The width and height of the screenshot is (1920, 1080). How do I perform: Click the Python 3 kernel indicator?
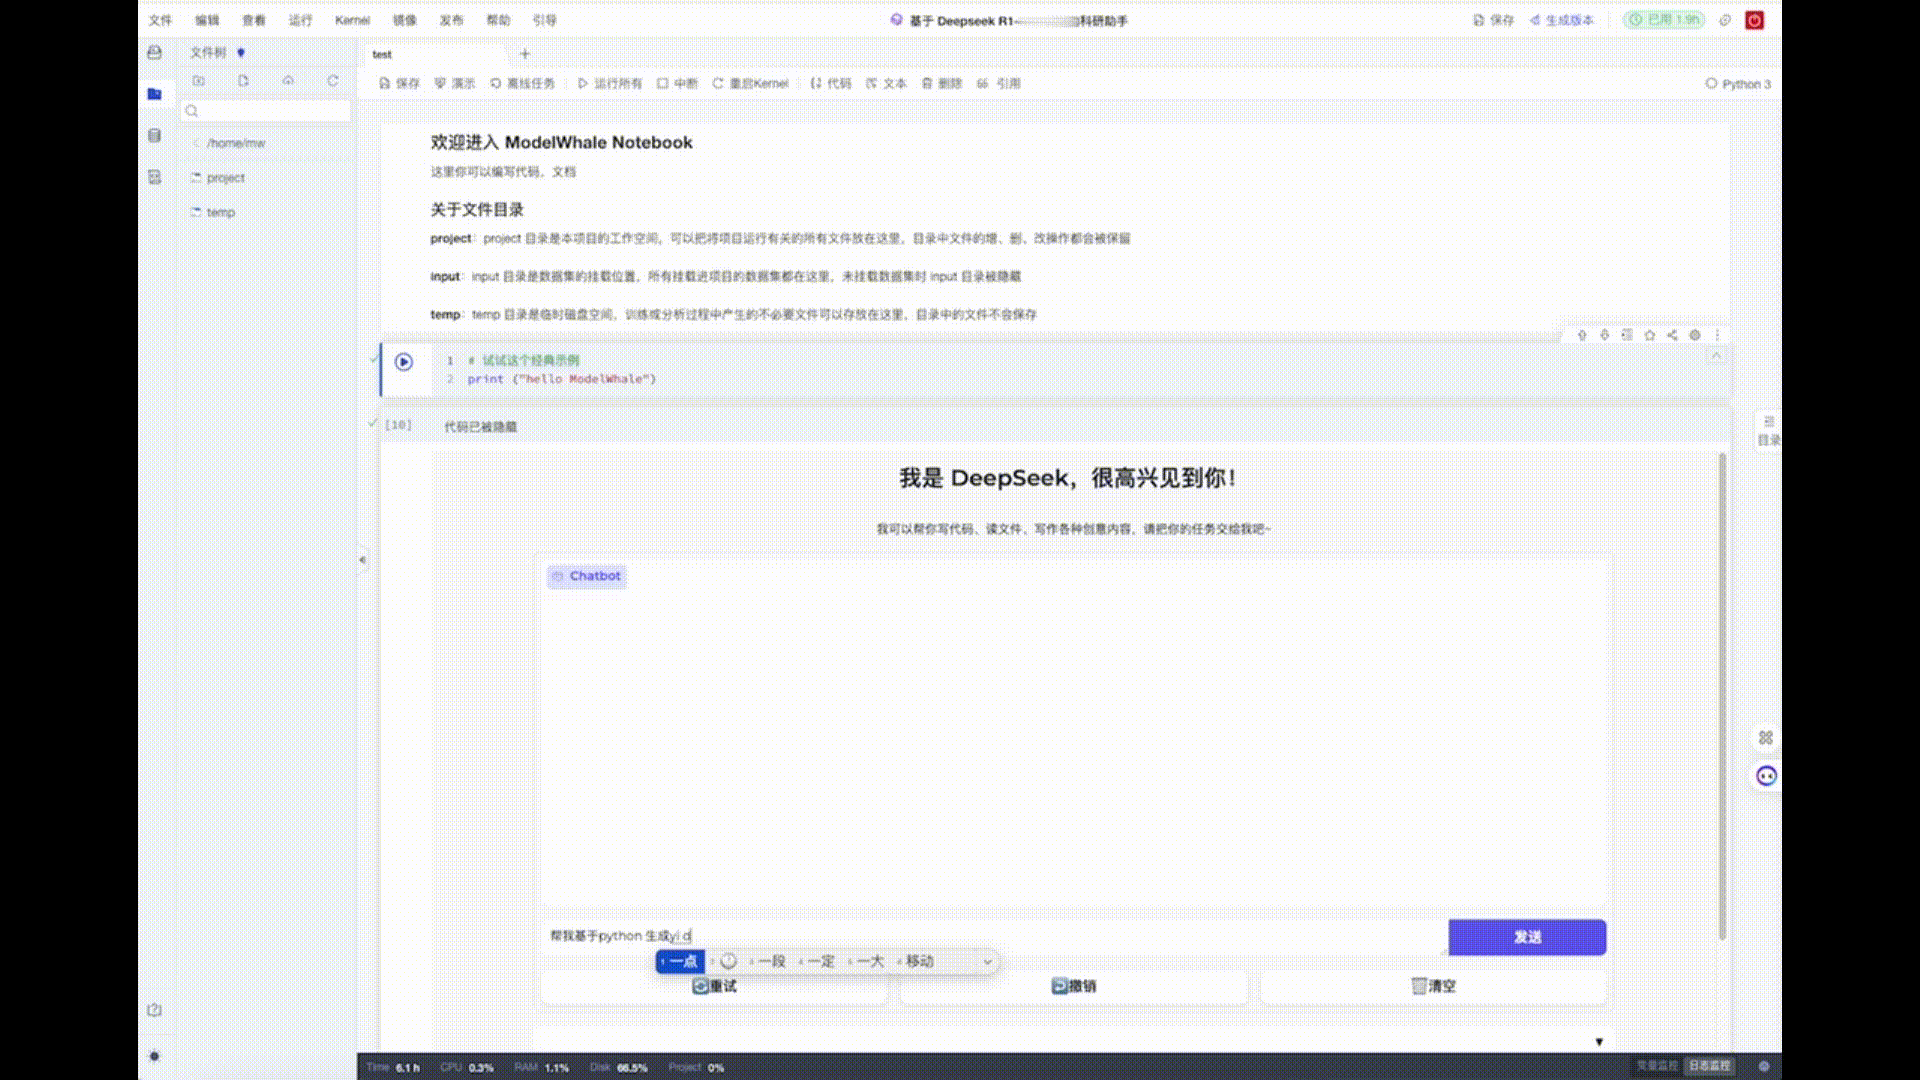[1738, 84]
